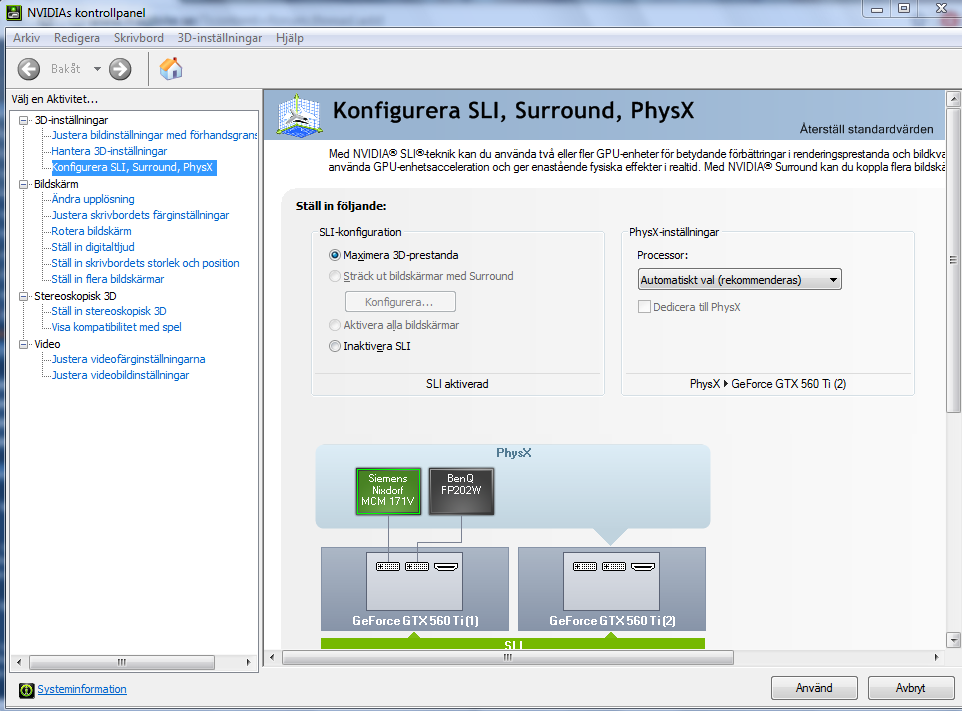Click the NVIDIA icon in title bar
962x711 pixels.
tap(14, 12)
